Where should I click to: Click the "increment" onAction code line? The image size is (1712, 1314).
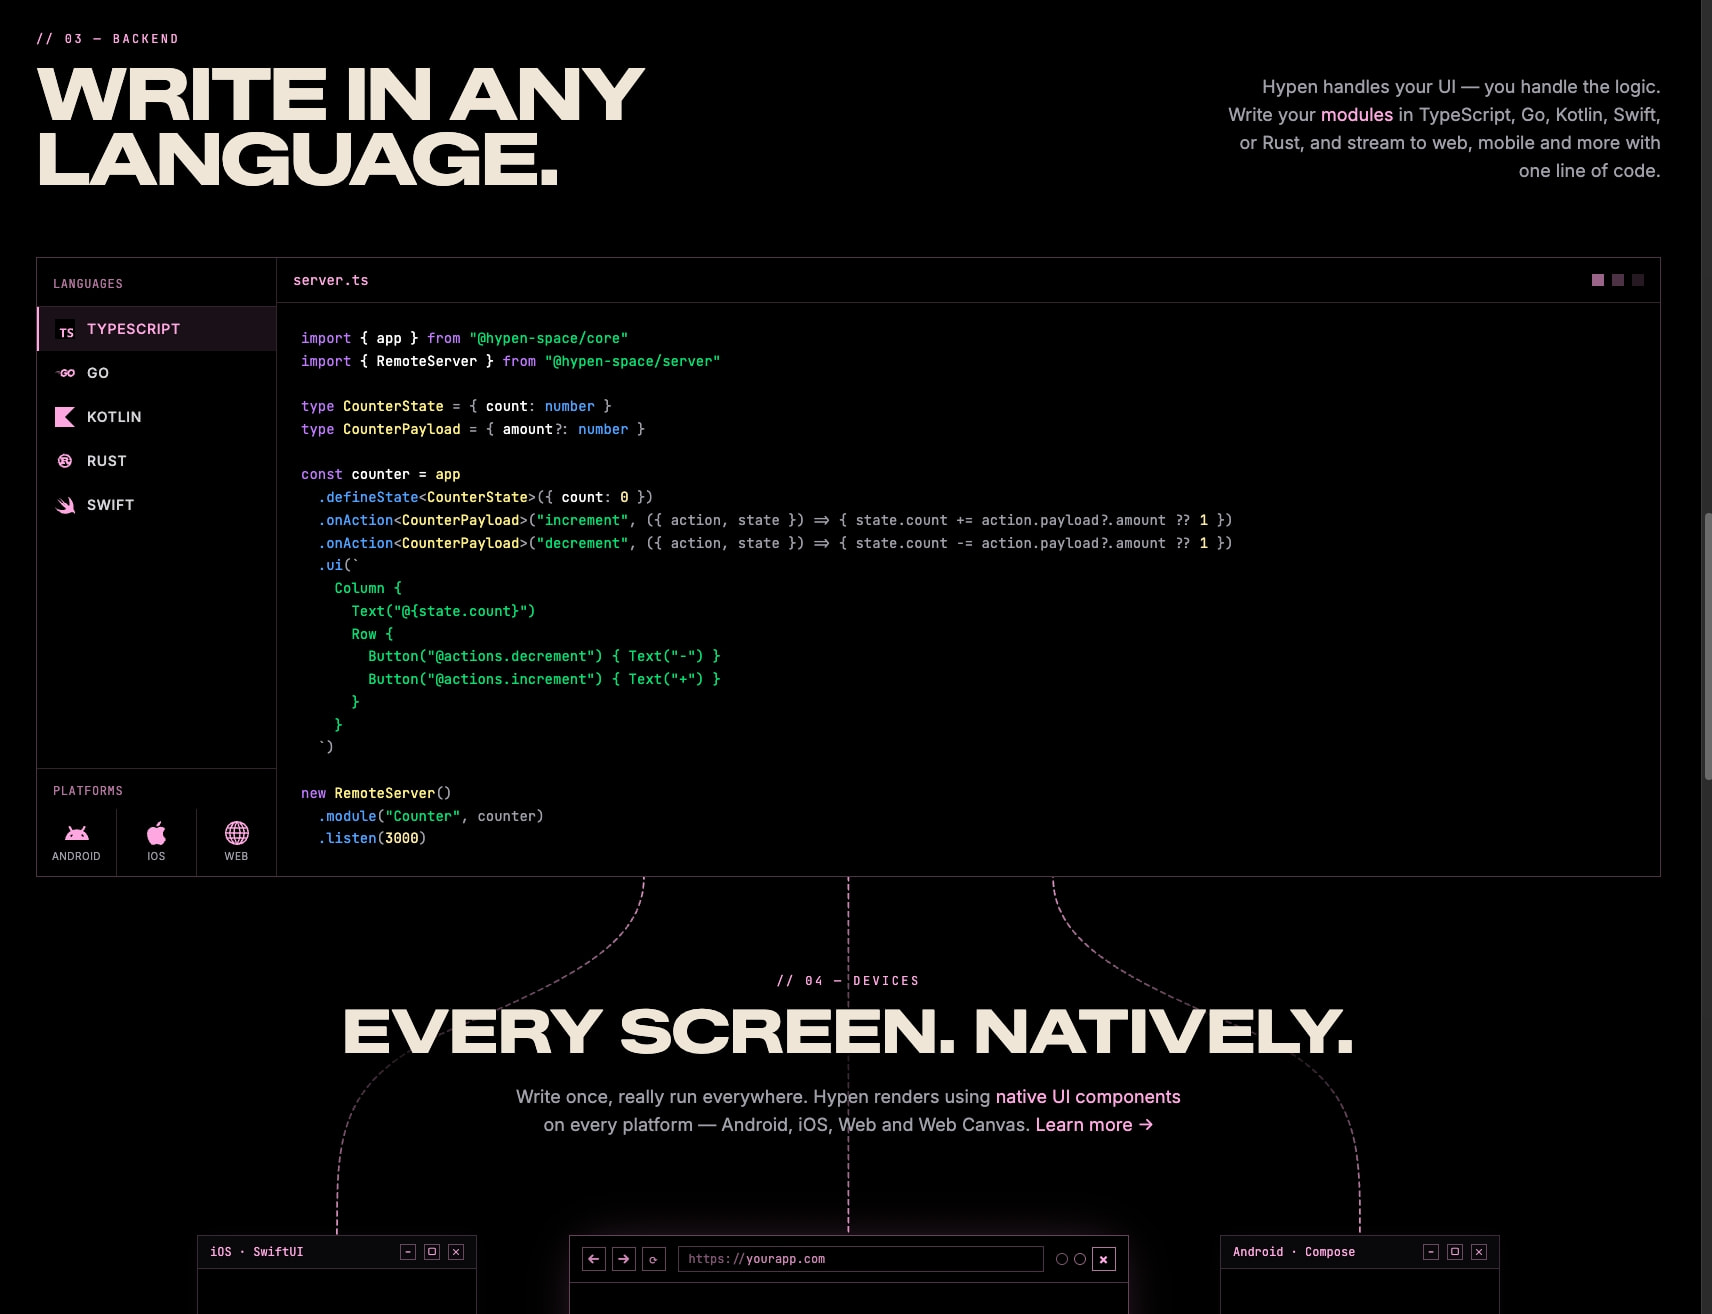click(775, 520)
